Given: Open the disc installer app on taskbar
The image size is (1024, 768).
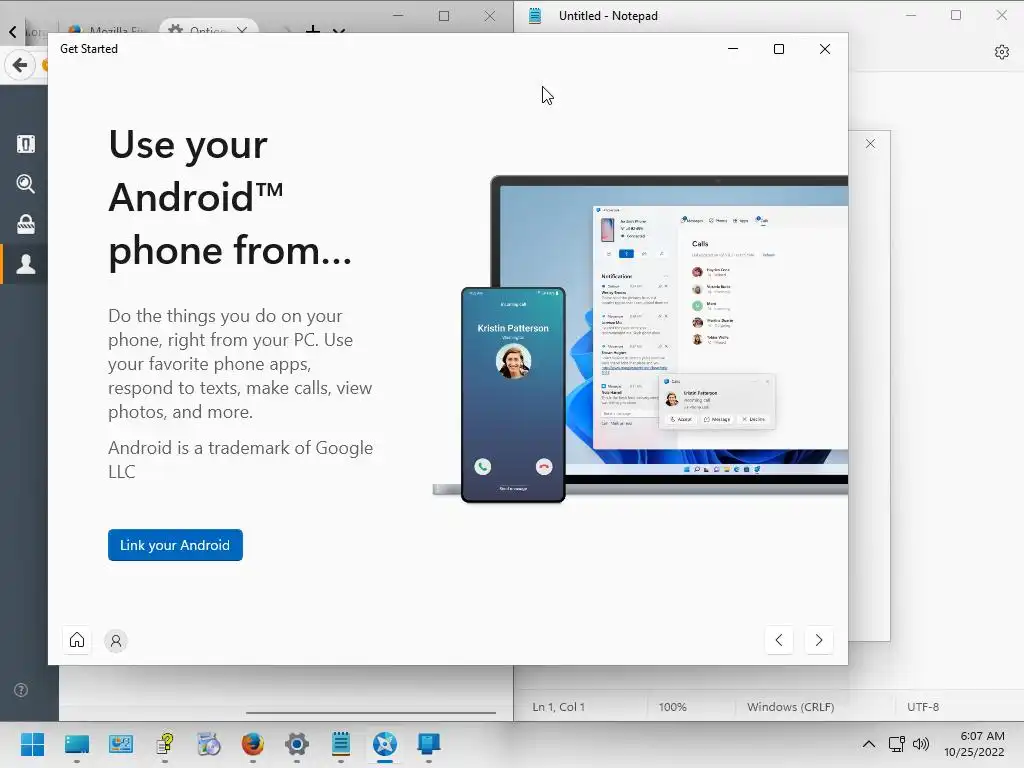Looking at the screenshot, I should pyautogui.click(x=209, y=744).
